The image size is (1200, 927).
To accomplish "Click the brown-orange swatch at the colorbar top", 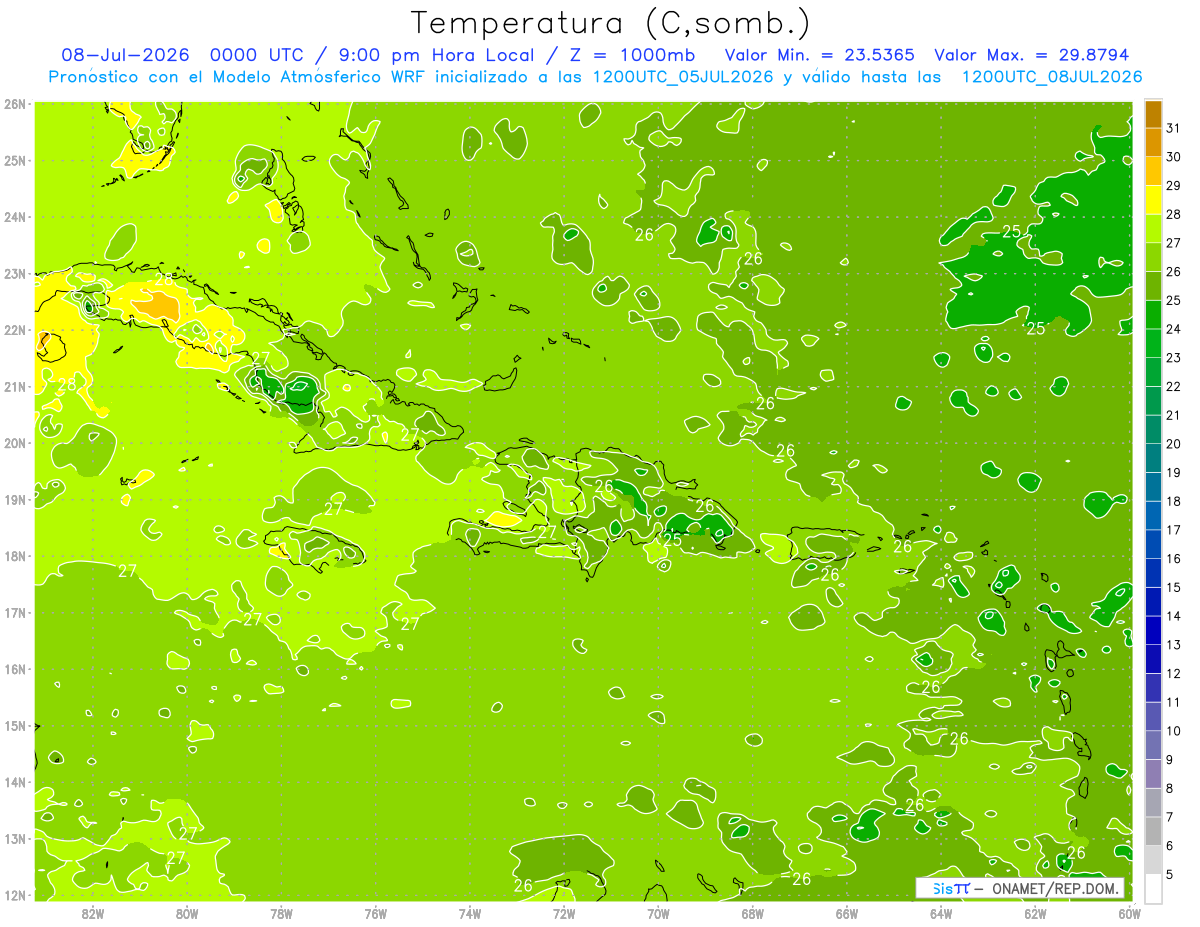I will pyautogui.click(x=1153, y=114).
